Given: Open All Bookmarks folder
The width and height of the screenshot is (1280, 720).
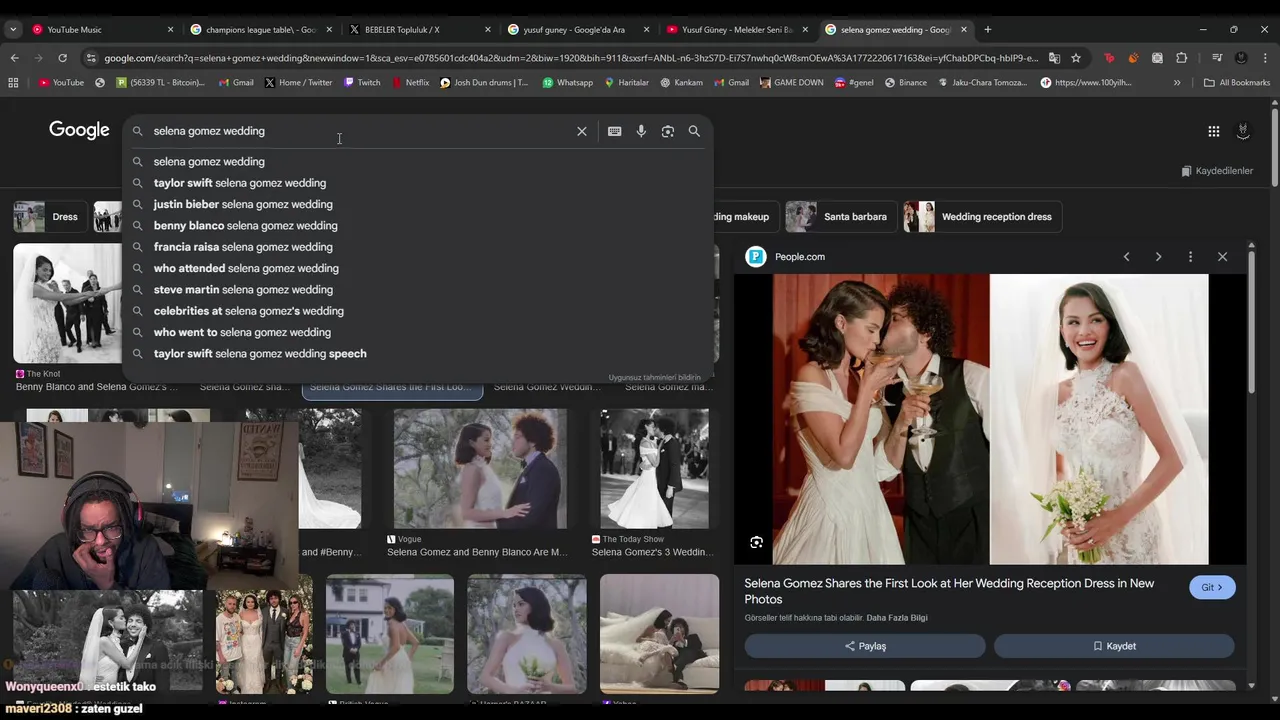Looking at the screenshot, I should 1237,83.
